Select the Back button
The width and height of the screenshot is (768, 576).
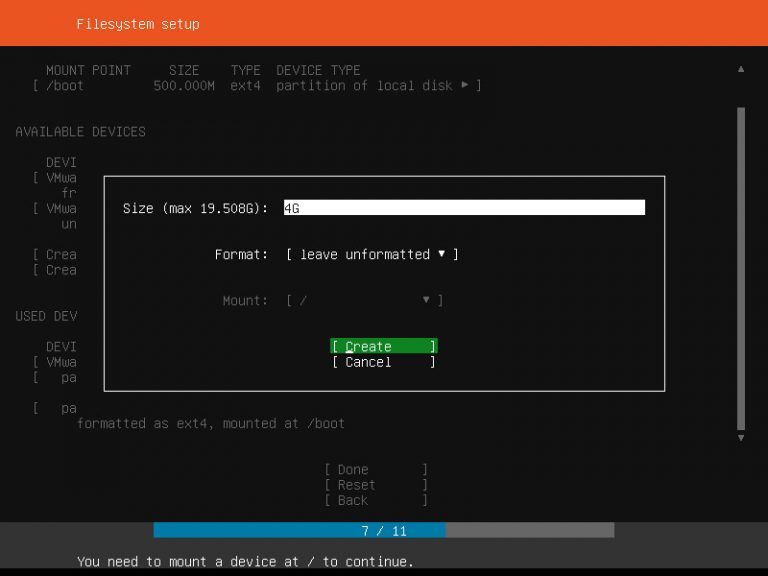click(376, 500)
